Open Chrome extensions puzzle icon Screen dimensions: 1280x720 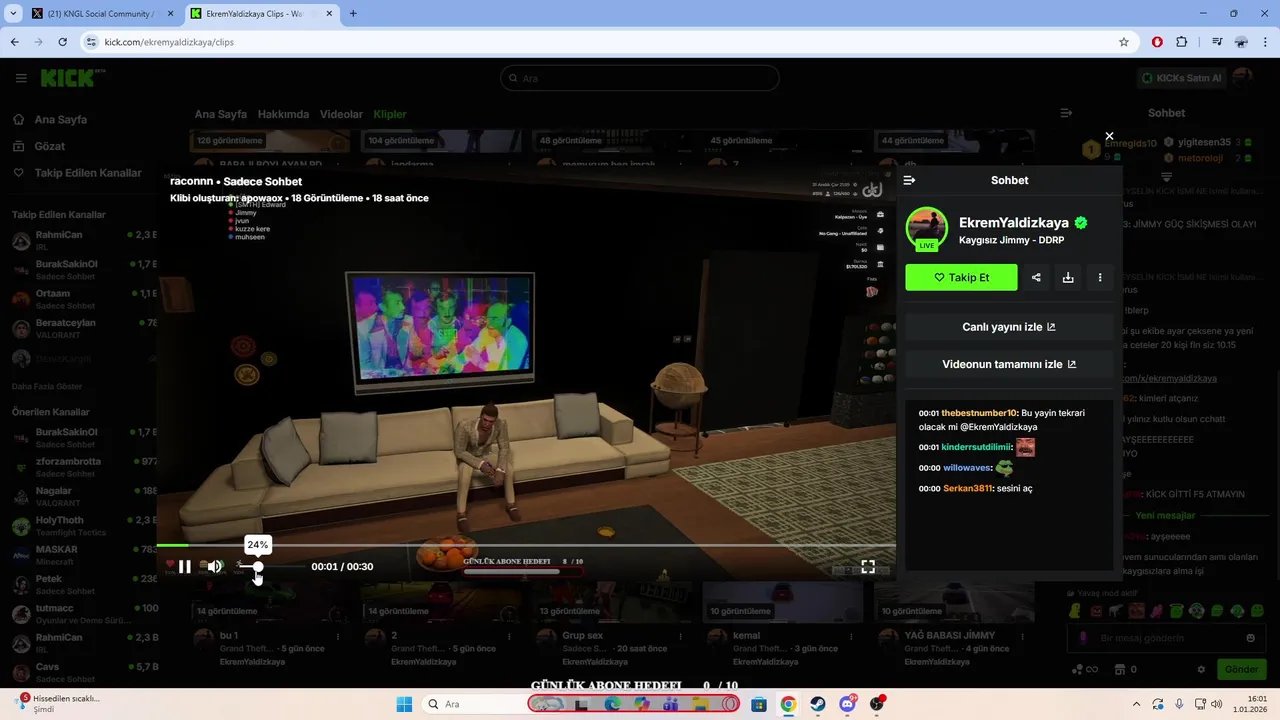click(x=1182, y=42)
